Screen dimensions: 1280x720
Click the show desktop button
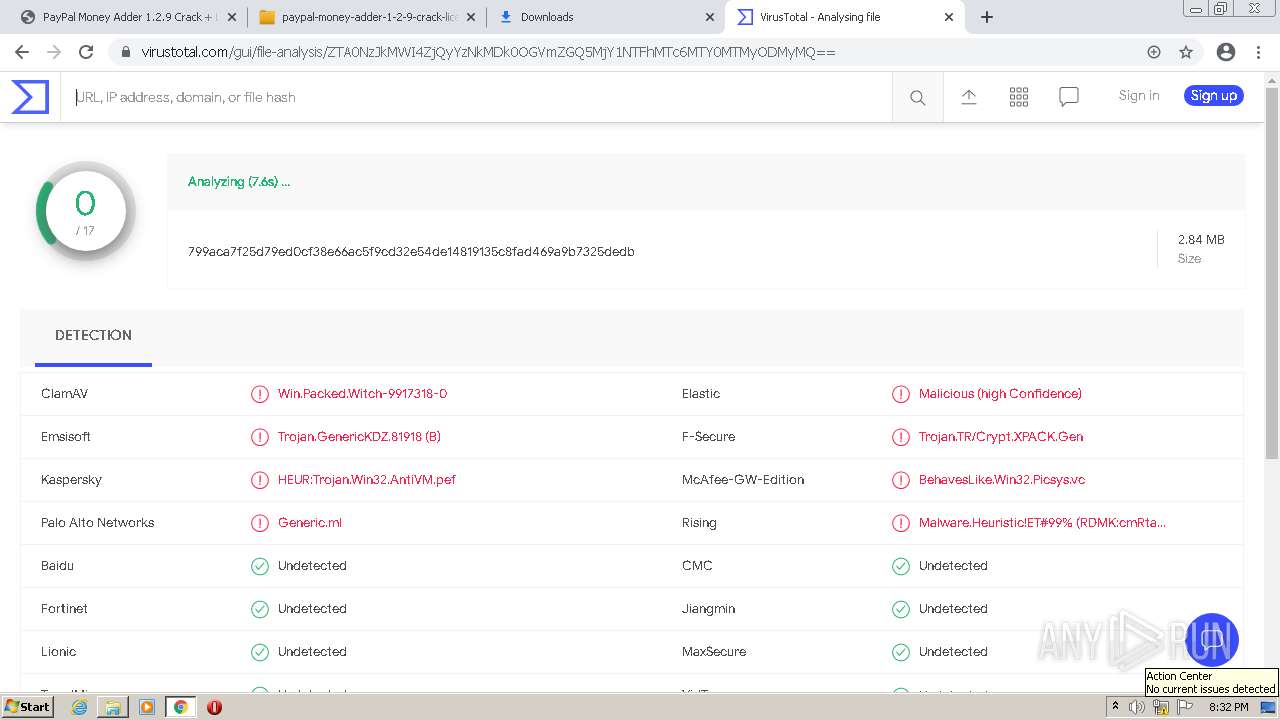(x=1269, y=707)
